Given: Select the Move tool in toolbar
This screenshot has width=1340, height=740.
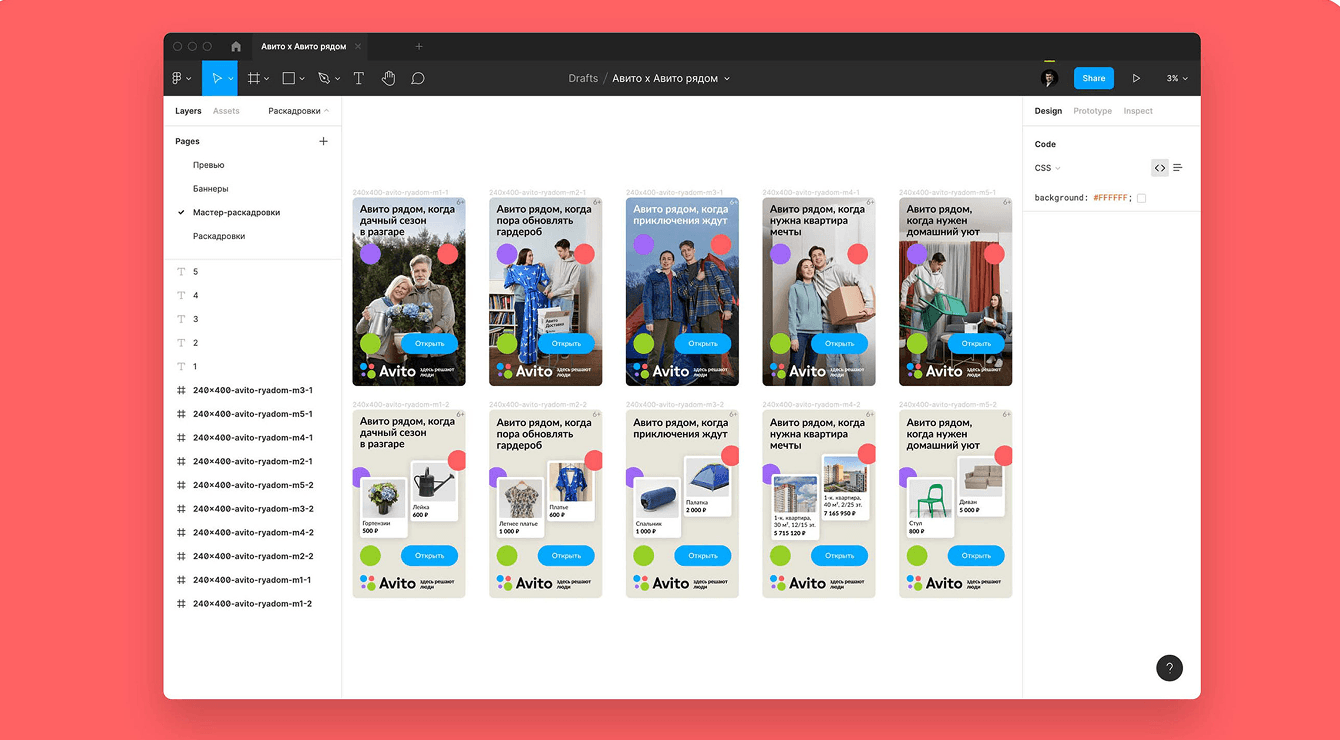Looking at the screenshot, I should 216,78.
